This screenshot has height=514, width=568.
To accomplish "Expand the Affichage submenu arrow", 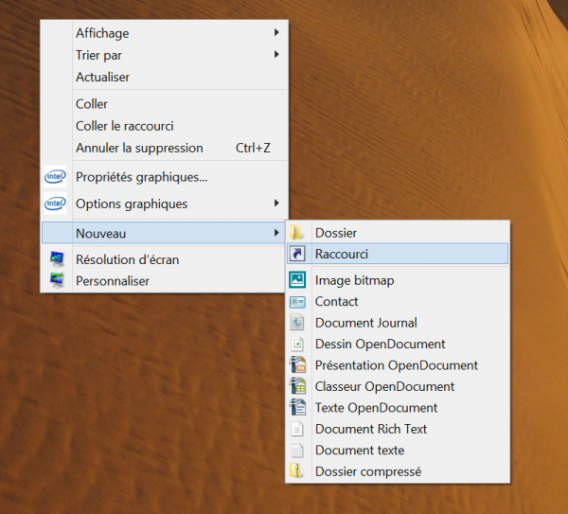I will click(x=276, y=32).
